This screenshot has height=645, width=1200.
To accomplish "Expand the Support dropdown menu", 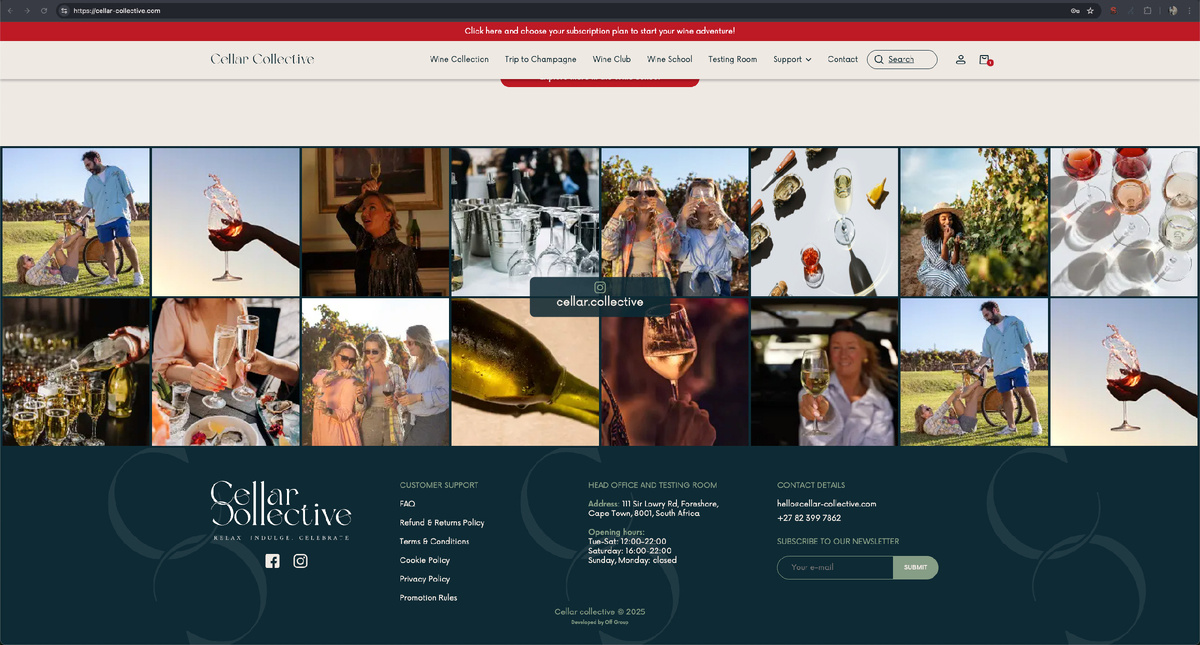I will (x=792, y=59).
